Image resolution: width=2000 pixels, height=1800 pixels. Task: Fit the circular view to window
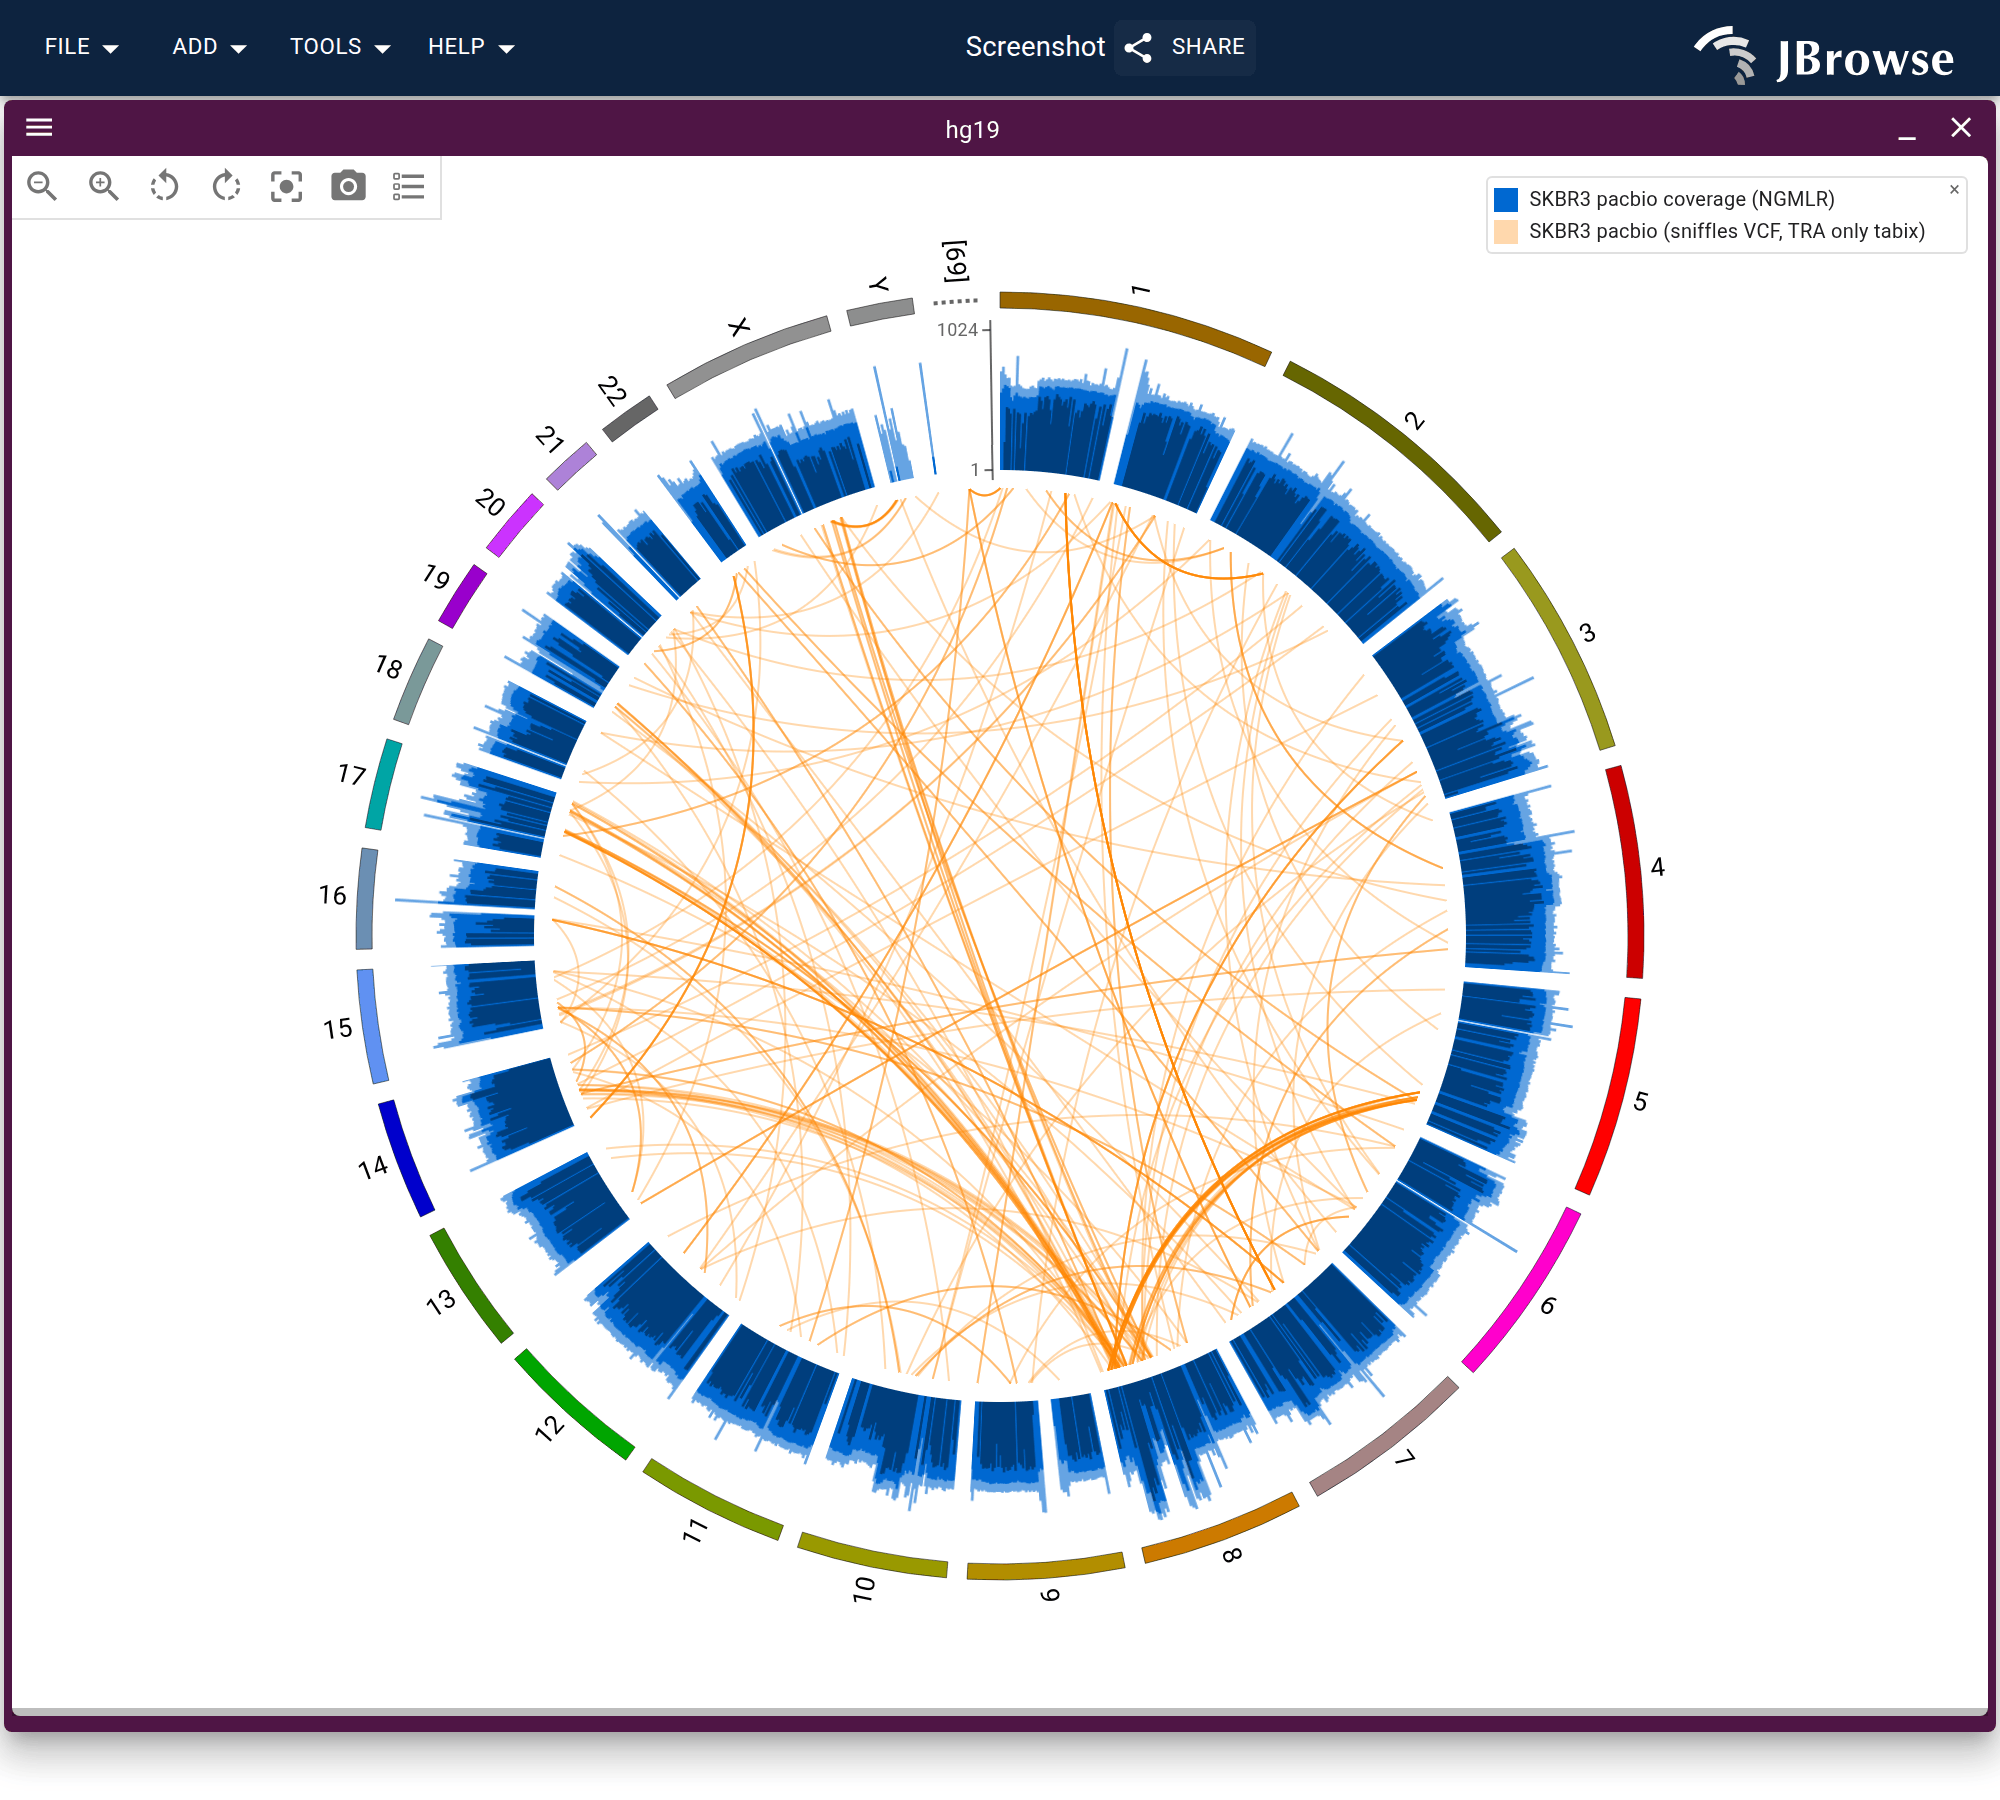287,186
